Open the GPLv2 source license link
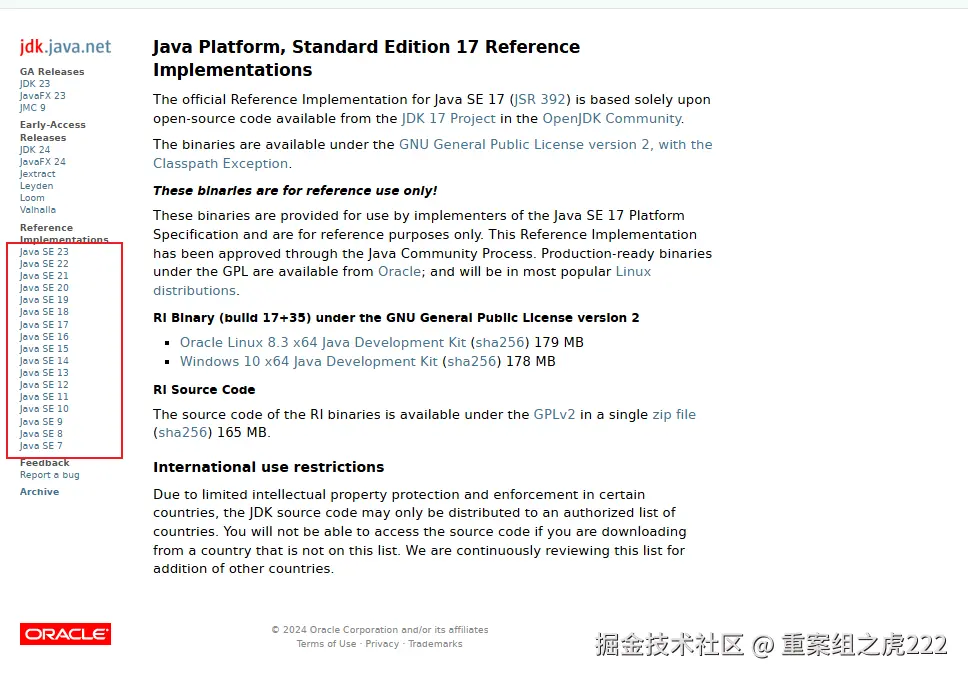The height and width of the screenshot is (679, 968). tap(554, 415)
